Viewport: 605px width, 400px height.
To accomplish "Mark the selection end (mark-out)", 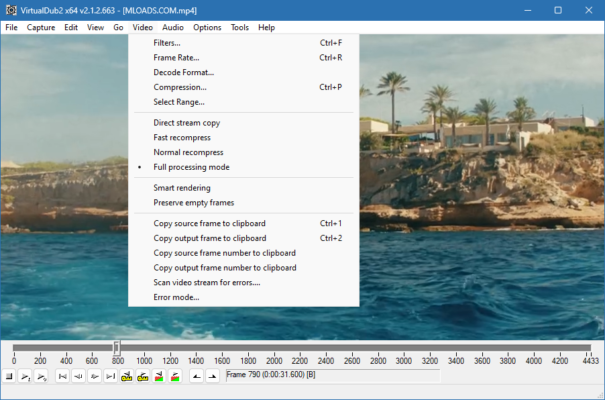I will [x=213, y=376].
